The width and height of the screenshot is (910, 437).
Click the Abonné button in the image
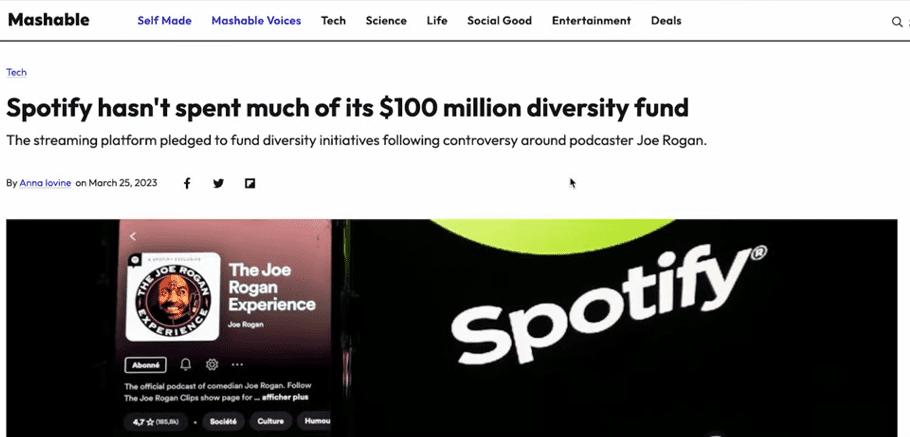click(x=146, y=365)
